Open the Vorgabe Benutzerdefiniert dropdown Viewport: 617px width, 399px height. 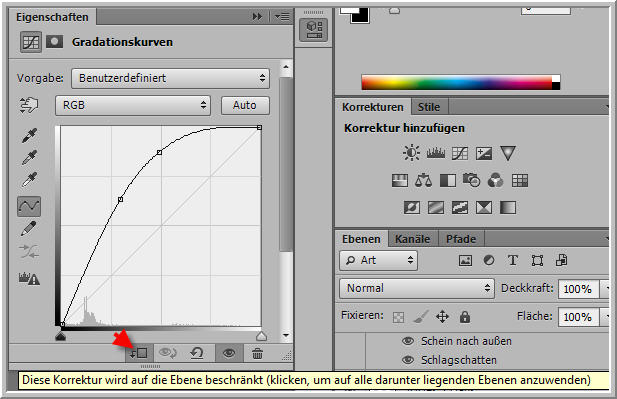tap(170, 78)
